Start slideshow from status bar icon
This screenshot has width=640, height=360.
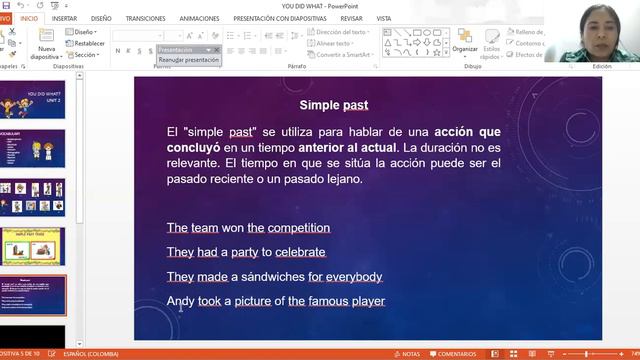coord(551,354)
